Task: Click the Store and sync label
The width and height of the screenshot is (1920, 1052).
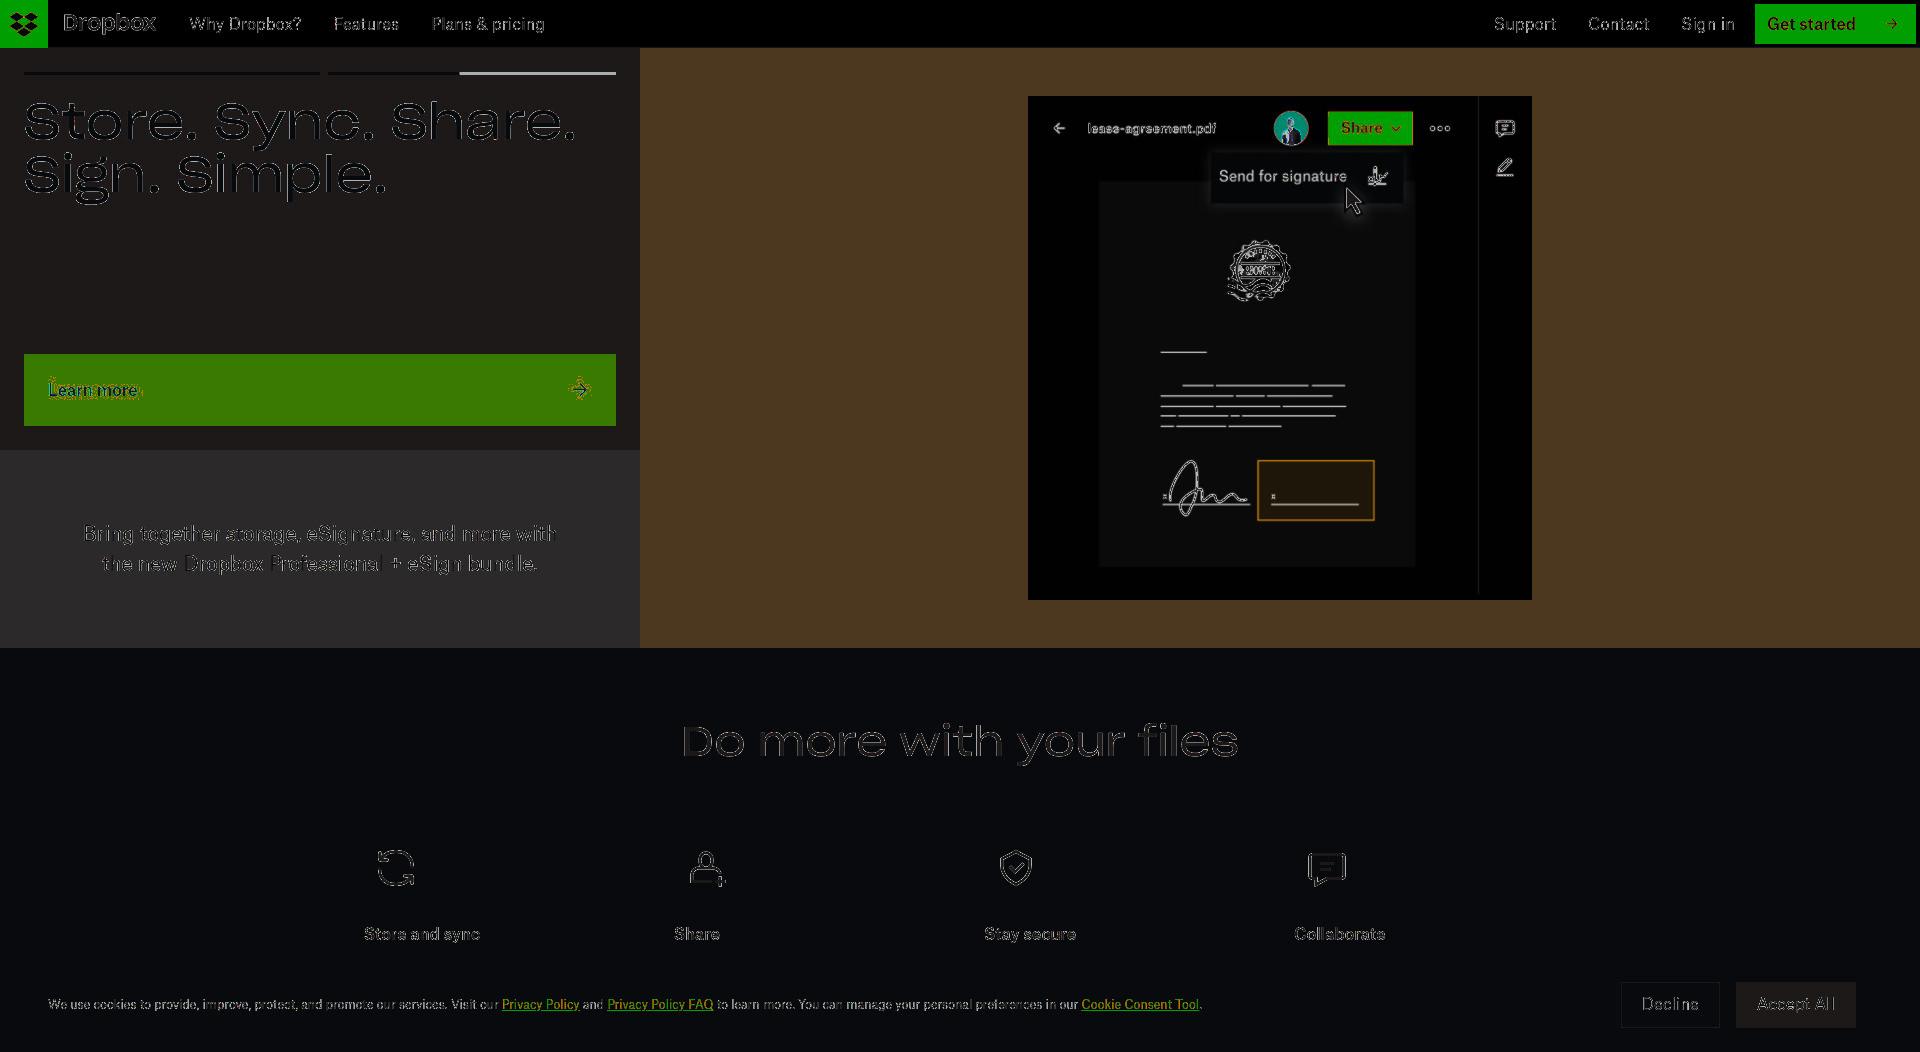Action: pos(422,934)
